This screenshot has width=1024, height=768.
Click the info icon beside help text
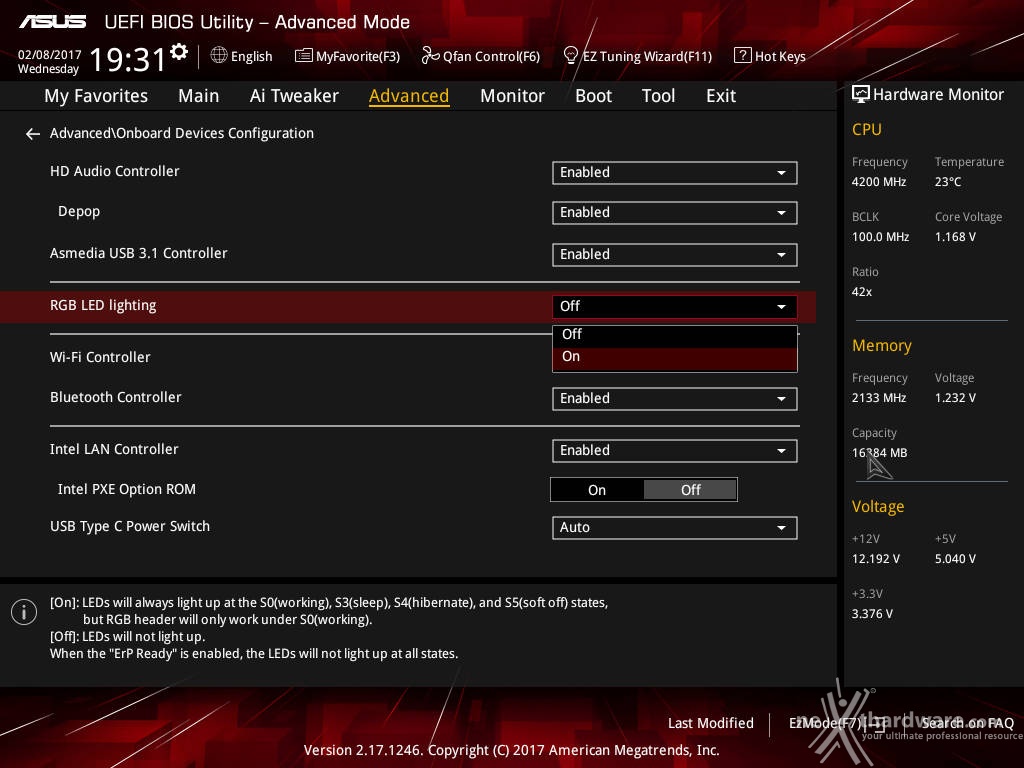[x=24, y=612]
